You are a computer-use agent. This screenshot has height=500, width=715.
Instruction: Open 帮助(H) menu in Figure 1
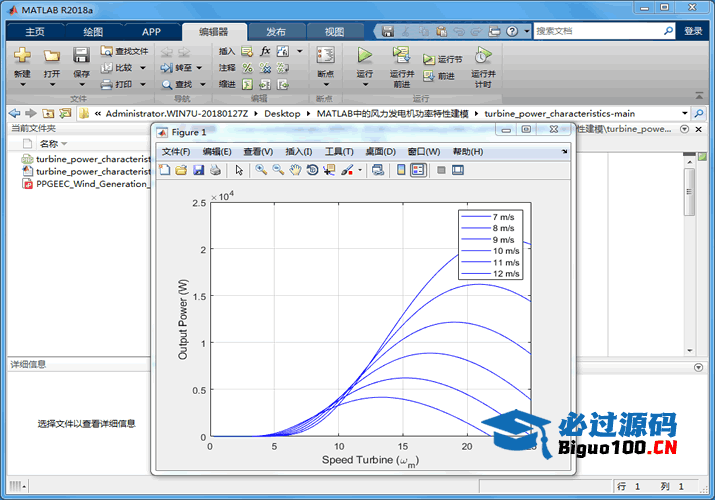tap(468, 152)
